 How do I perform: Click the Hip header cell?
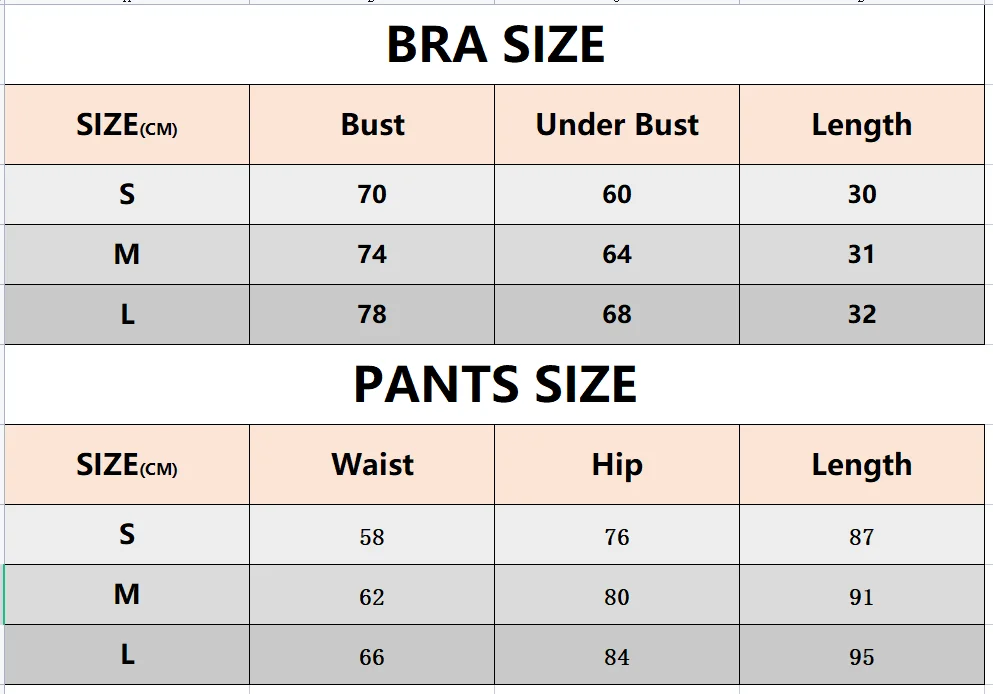(617, 465)
